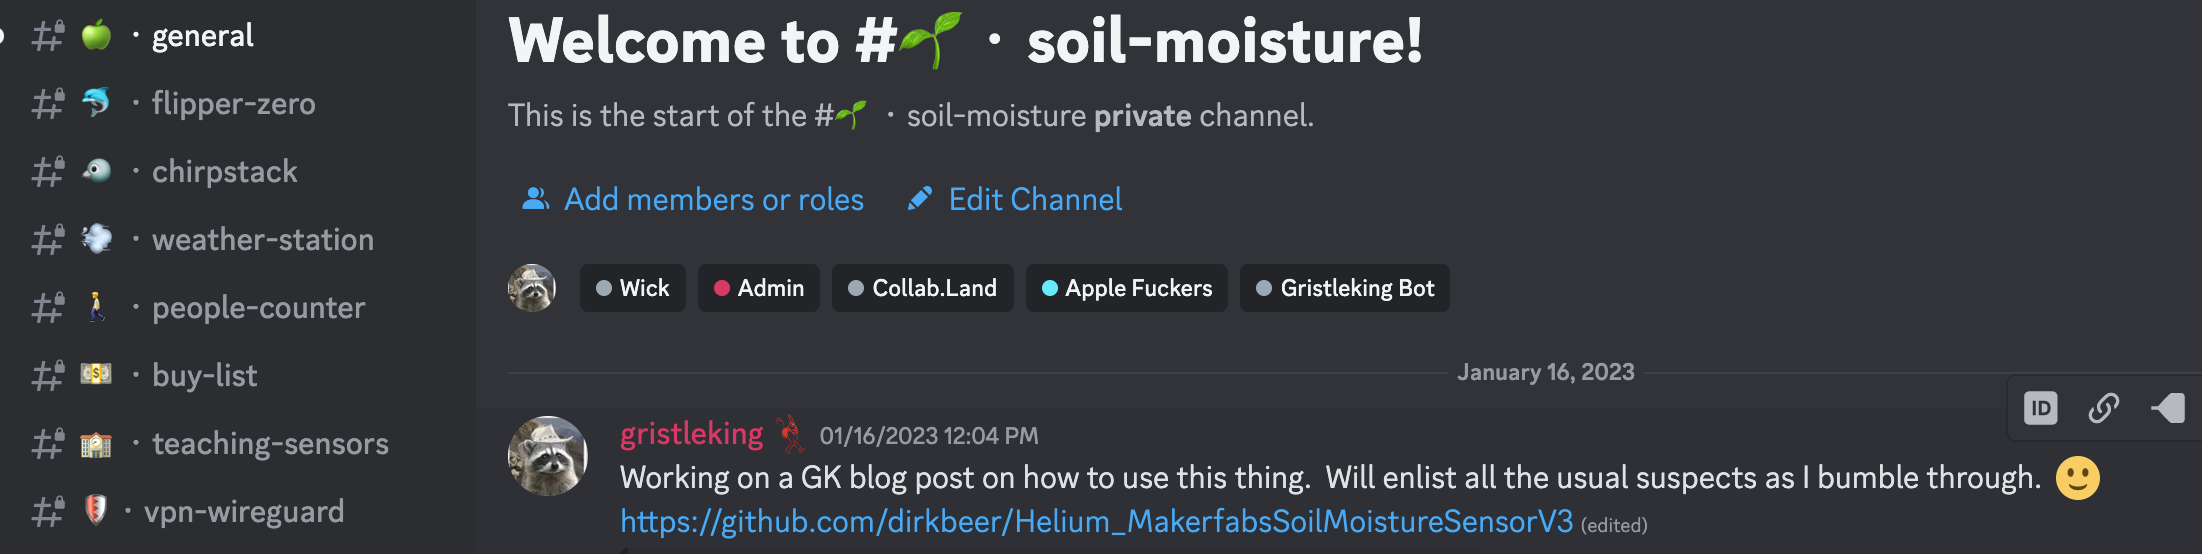The image size is (2202, 554).
Task: Click the gristleking username
Action: 691,434
